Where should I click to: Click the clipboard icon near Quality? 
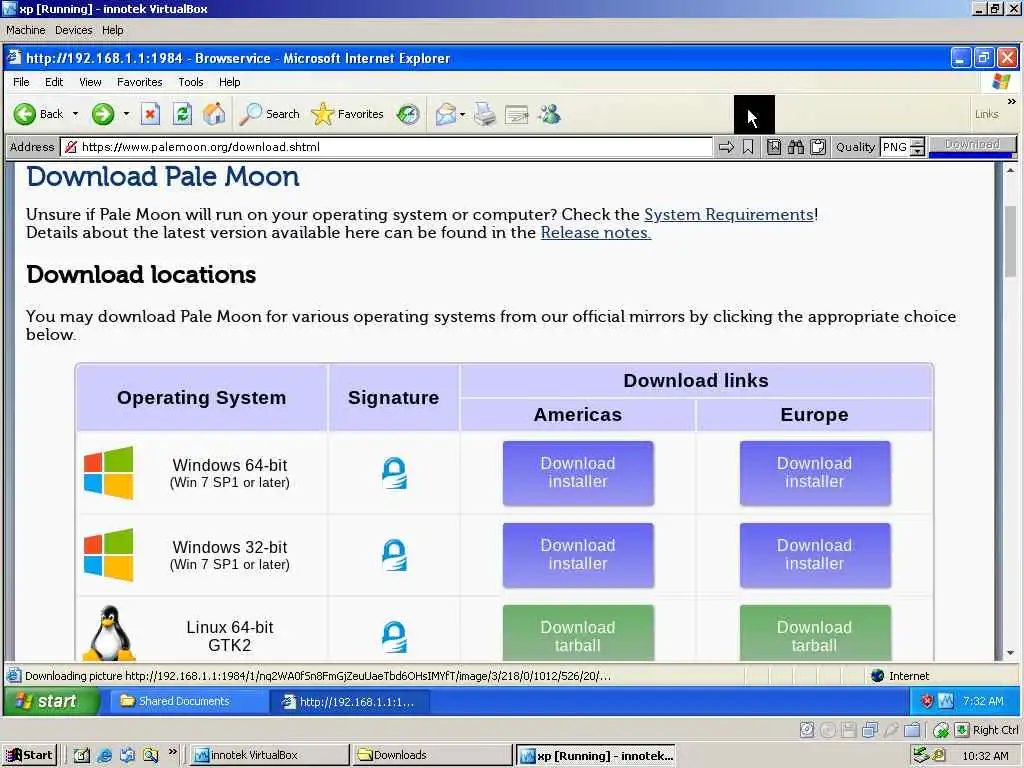click(x=818, y=147)
